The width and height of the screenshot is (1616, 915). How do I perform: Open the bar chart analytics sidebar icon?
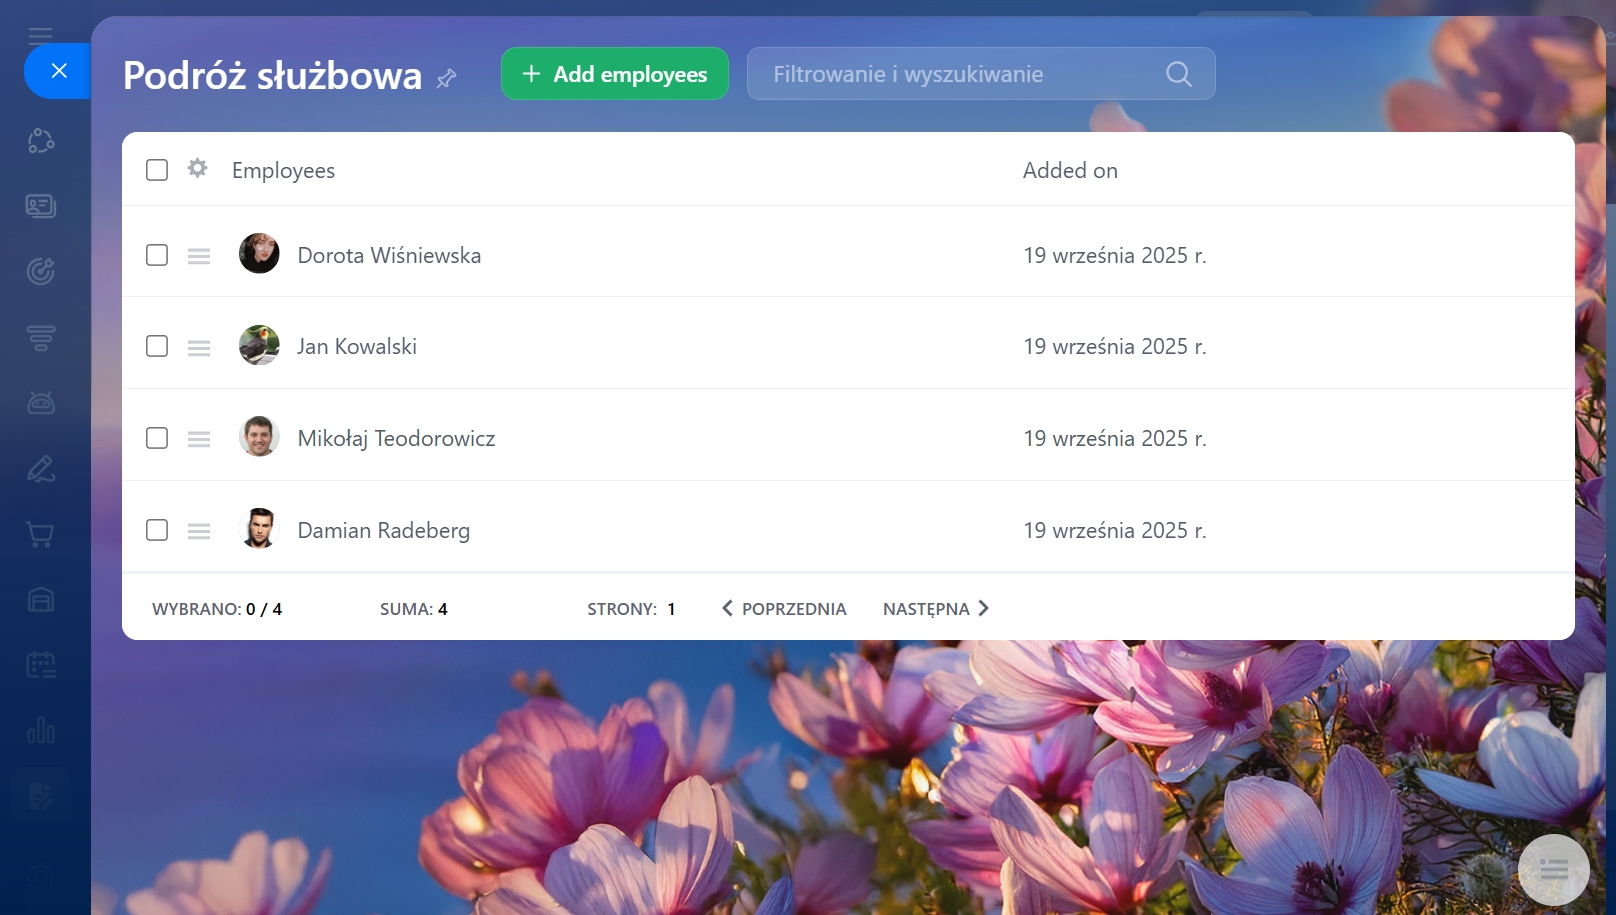pos(41,730)
